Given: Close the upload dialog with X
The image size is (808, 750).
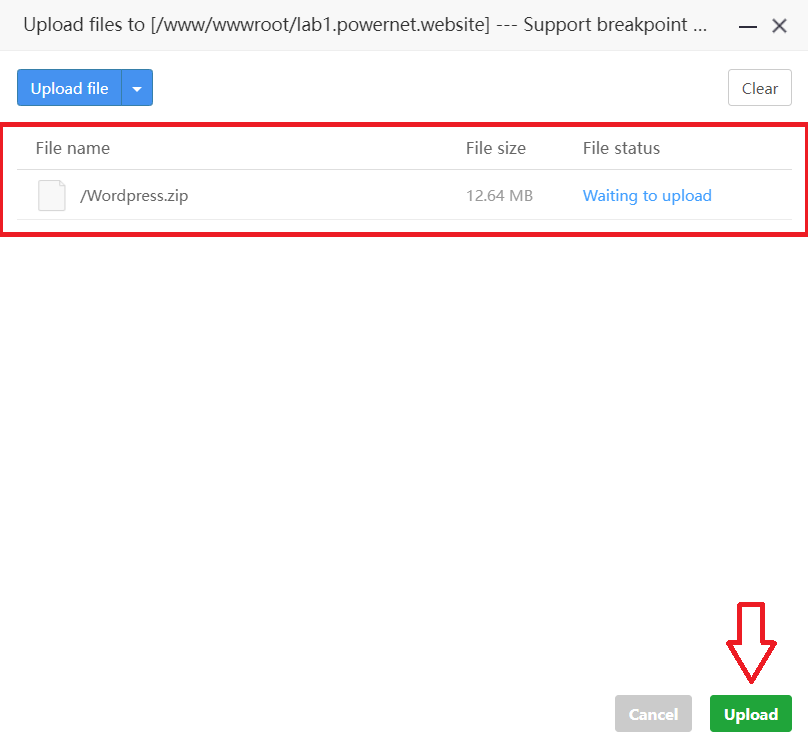Looking at the screenshot, I should point(779,26).
